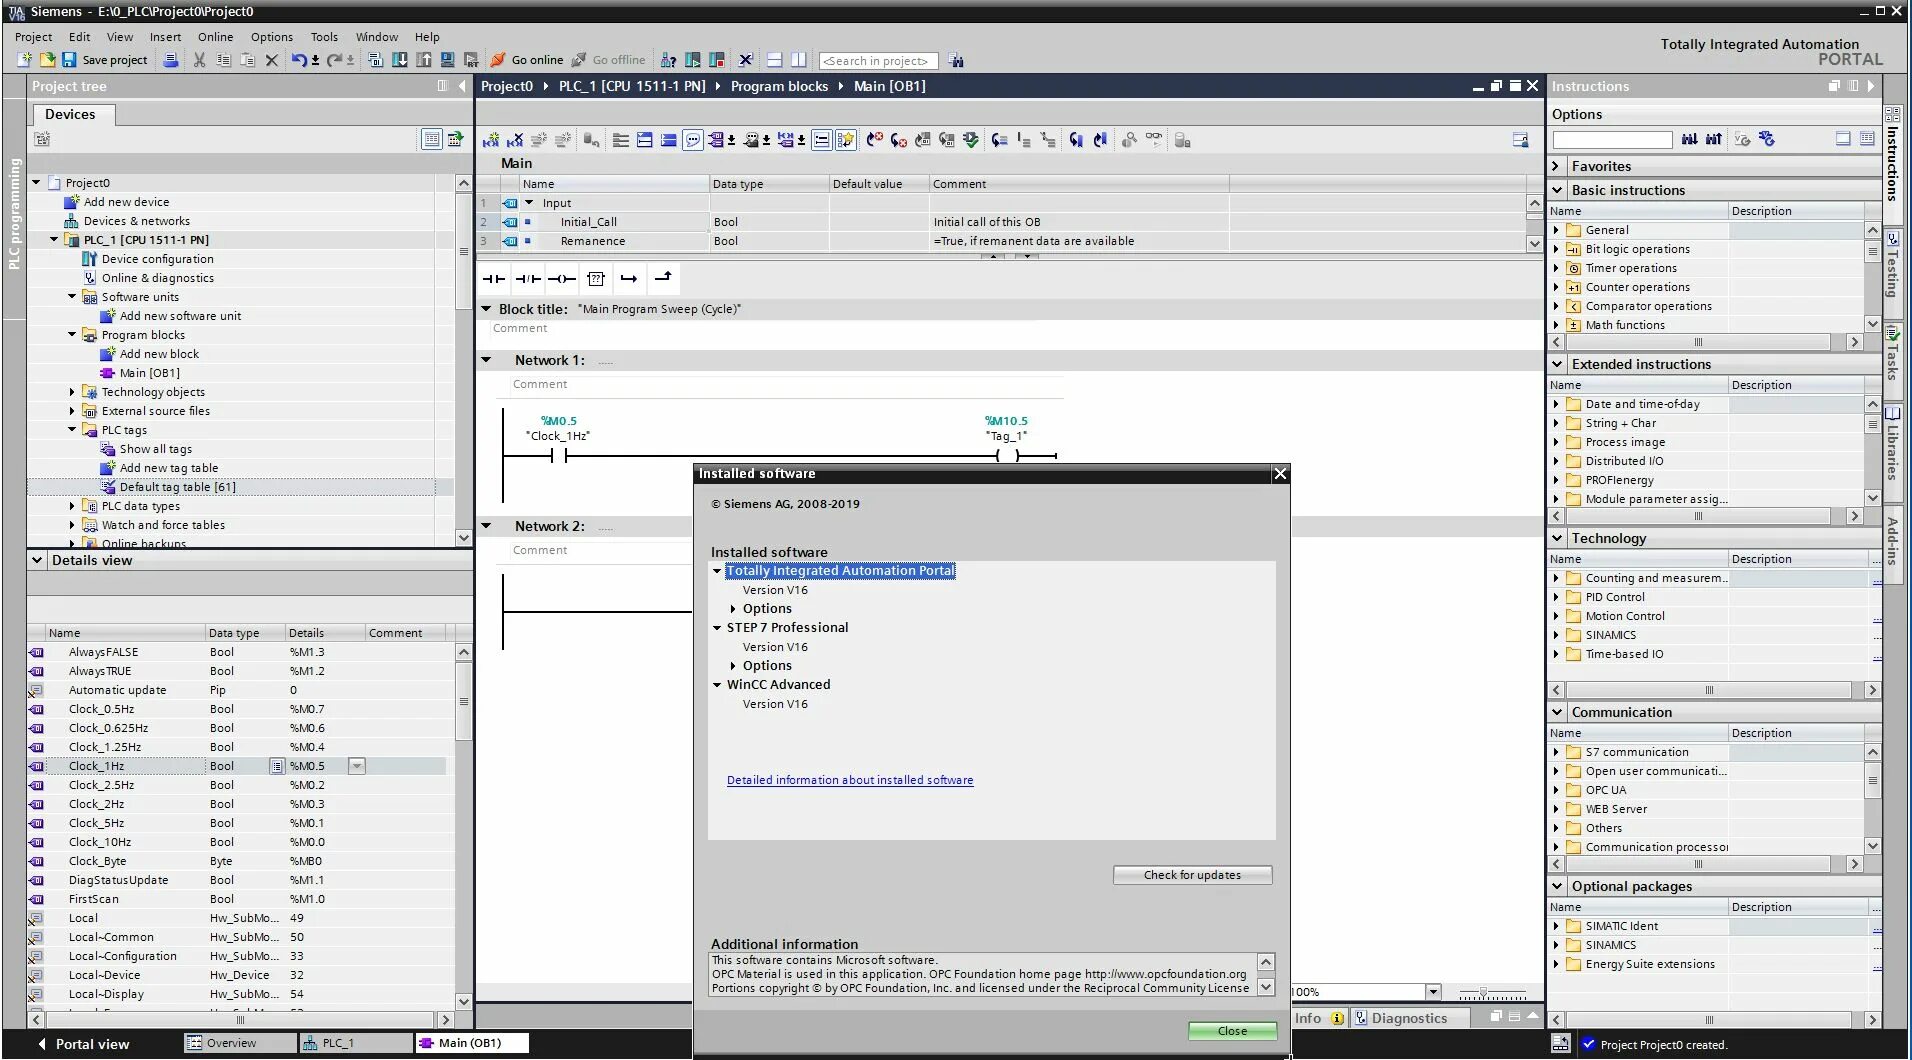
Task: Split the editor space horizontally
Action: click(x=774, y=60)
